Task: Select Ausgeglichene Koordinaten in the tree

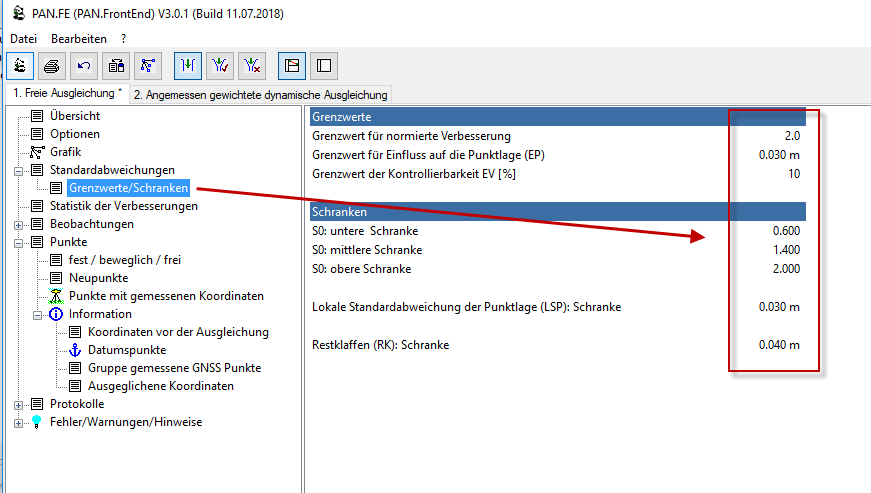Action: click(x=160, y=386)
